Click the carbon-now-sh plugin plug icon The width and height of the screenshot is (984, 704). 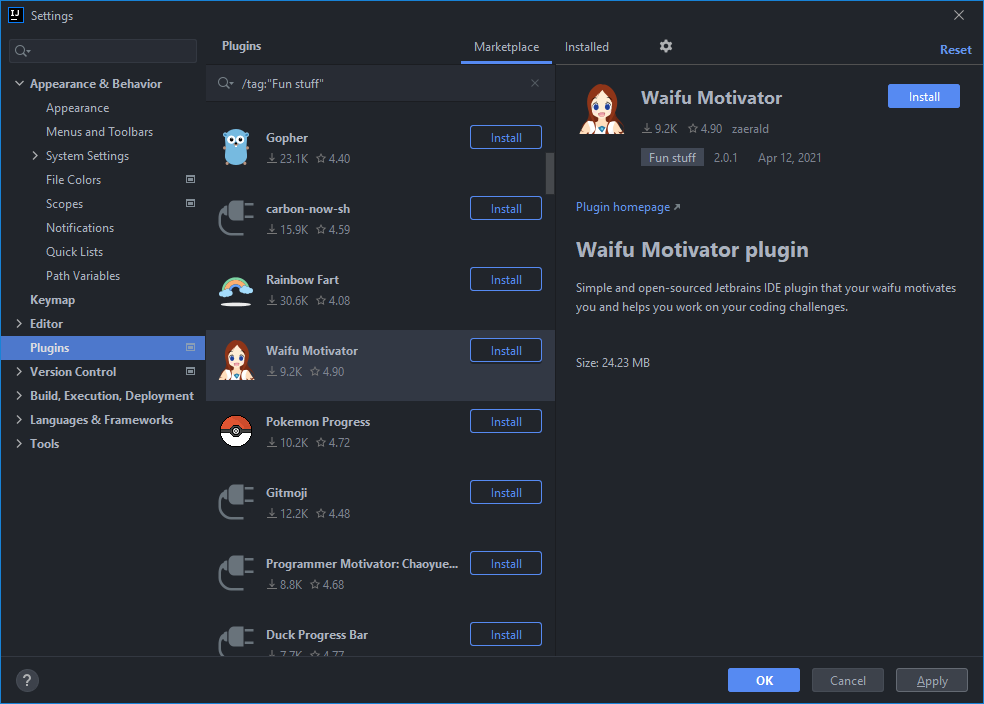coord(236,218)
